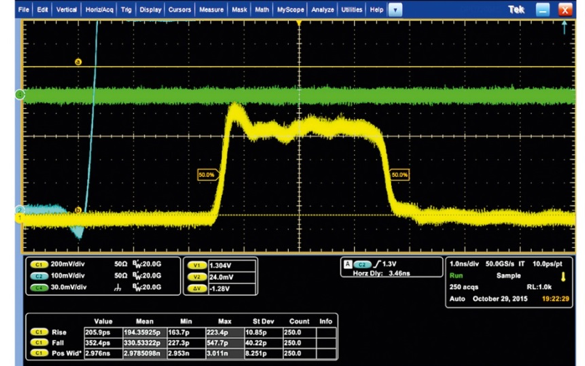This screenshot has width=585, height=366.
Task: Select the C4 channel badge at 30.0mV/div
Action: point(39,288)
